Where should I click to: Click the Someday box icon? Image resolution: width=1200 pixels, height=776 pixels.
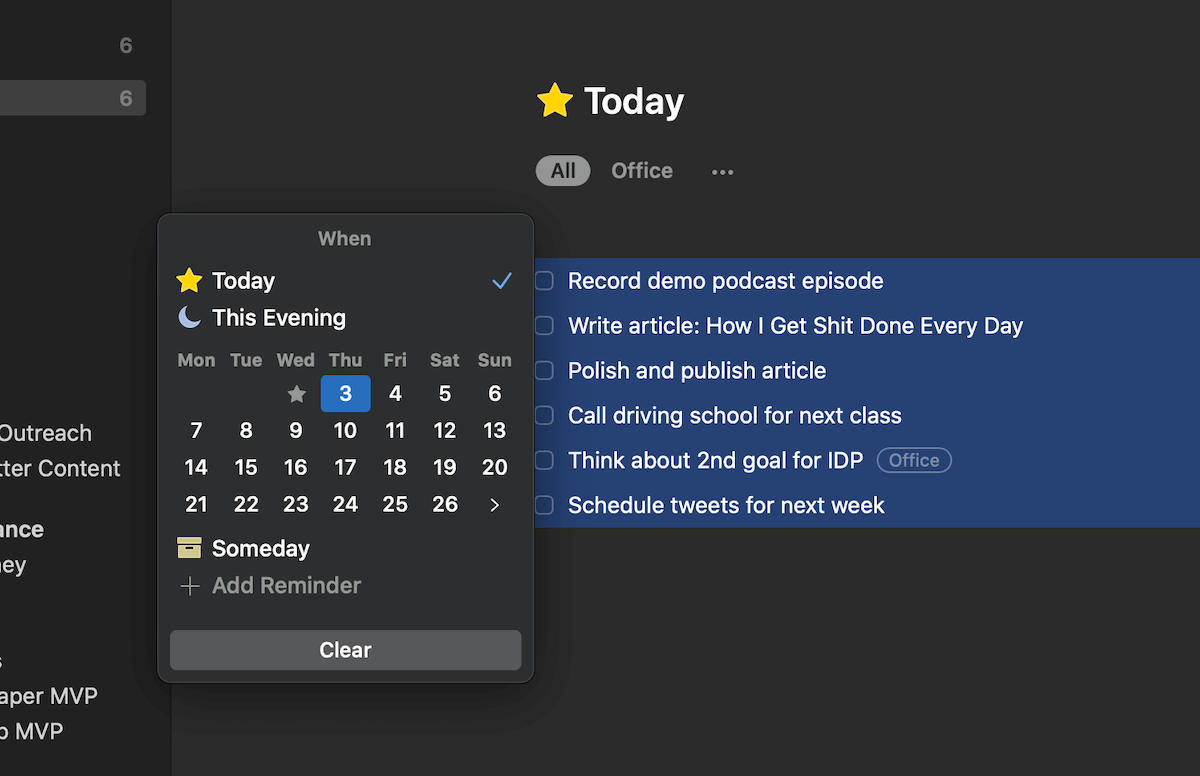(x=190, y=548)
